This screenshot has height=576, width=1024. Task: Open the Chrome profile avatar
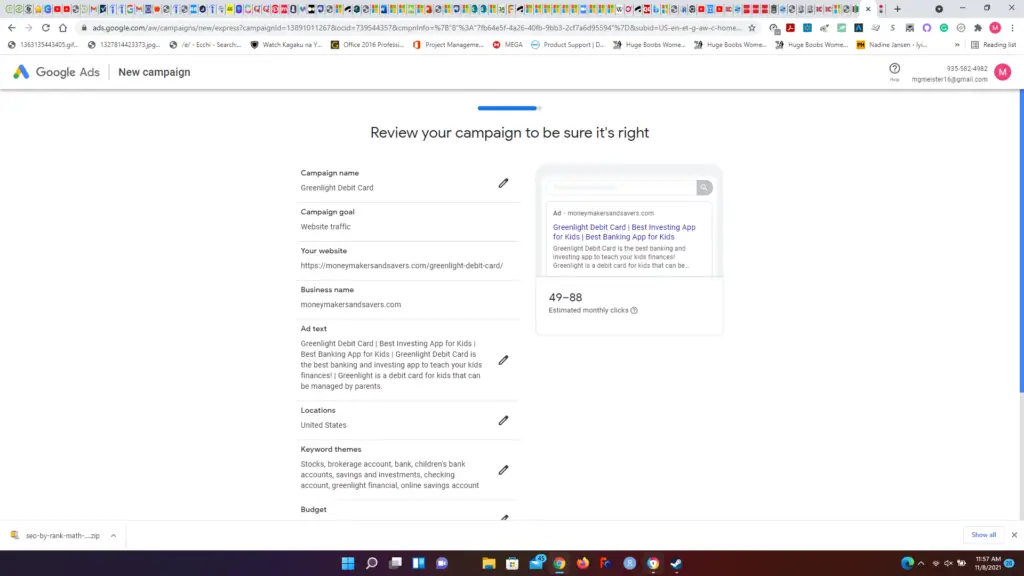click(995, 28)
